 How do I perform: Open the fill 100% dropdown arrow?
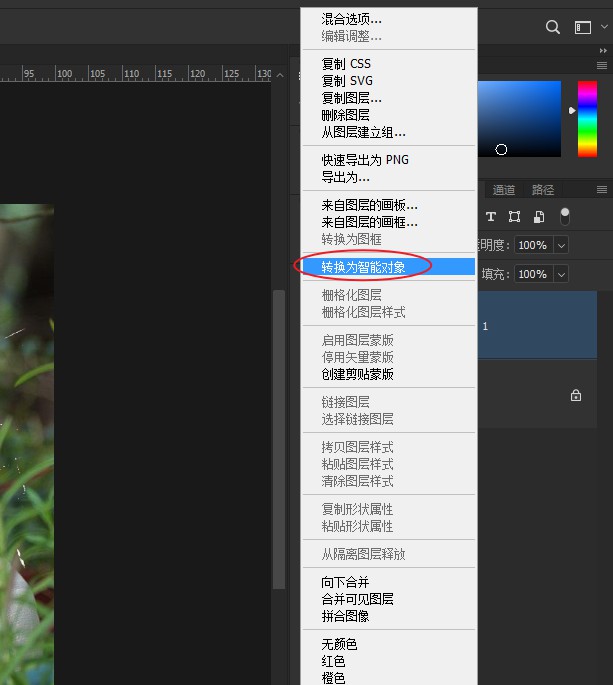coord(561,274)
